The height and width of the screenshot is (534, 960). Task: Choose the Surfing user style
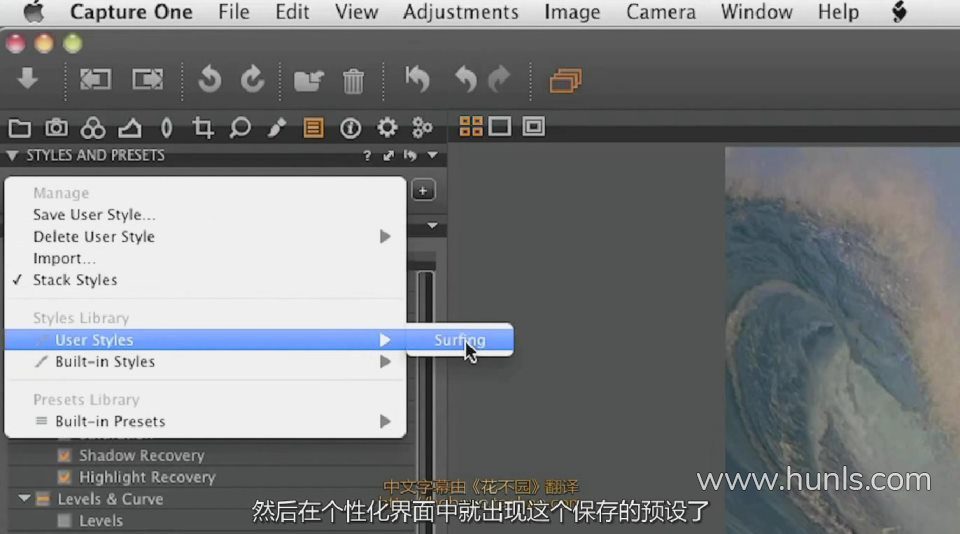pos(459,340)
